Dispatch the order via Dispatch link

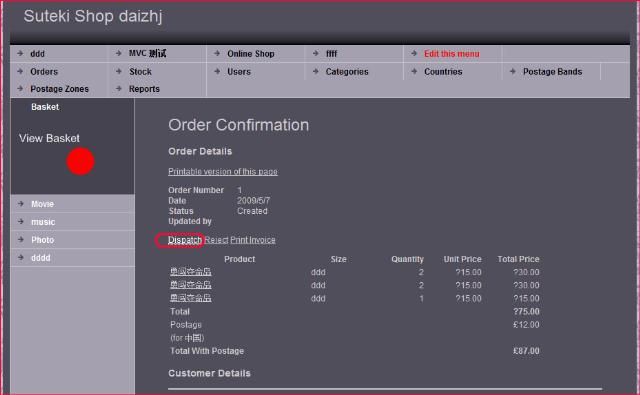coord(185,240)
